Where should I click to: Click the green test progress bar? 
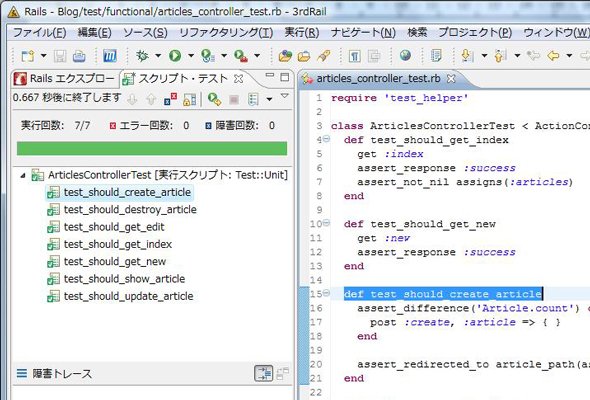pyautogui.click(x=152, y=149)
